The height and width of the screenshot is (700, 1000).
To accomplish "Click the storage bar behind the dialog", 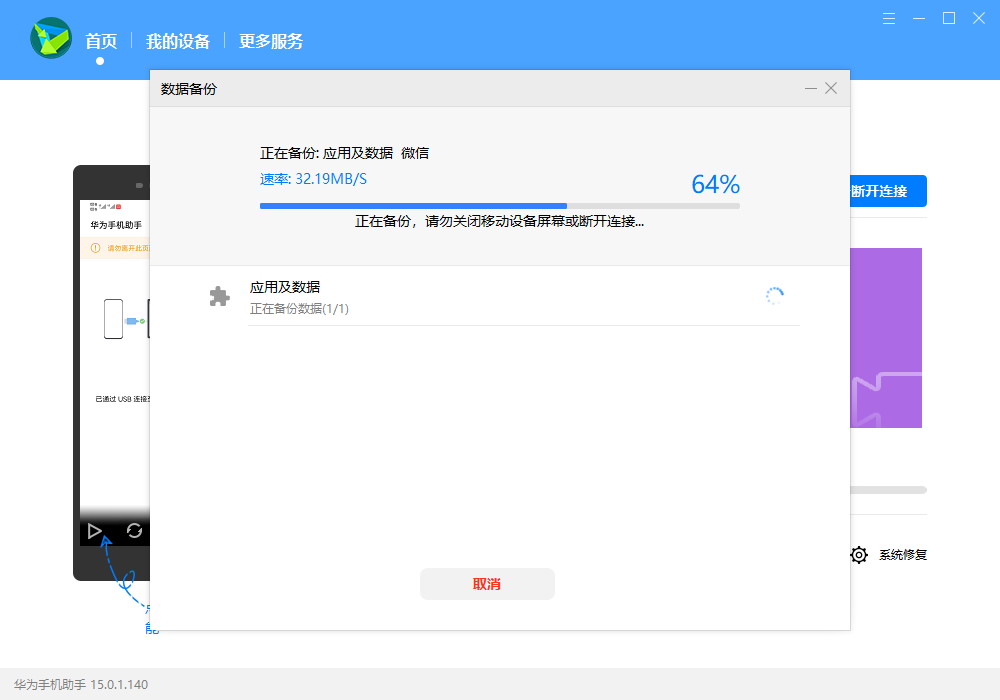I will [888, 490].
